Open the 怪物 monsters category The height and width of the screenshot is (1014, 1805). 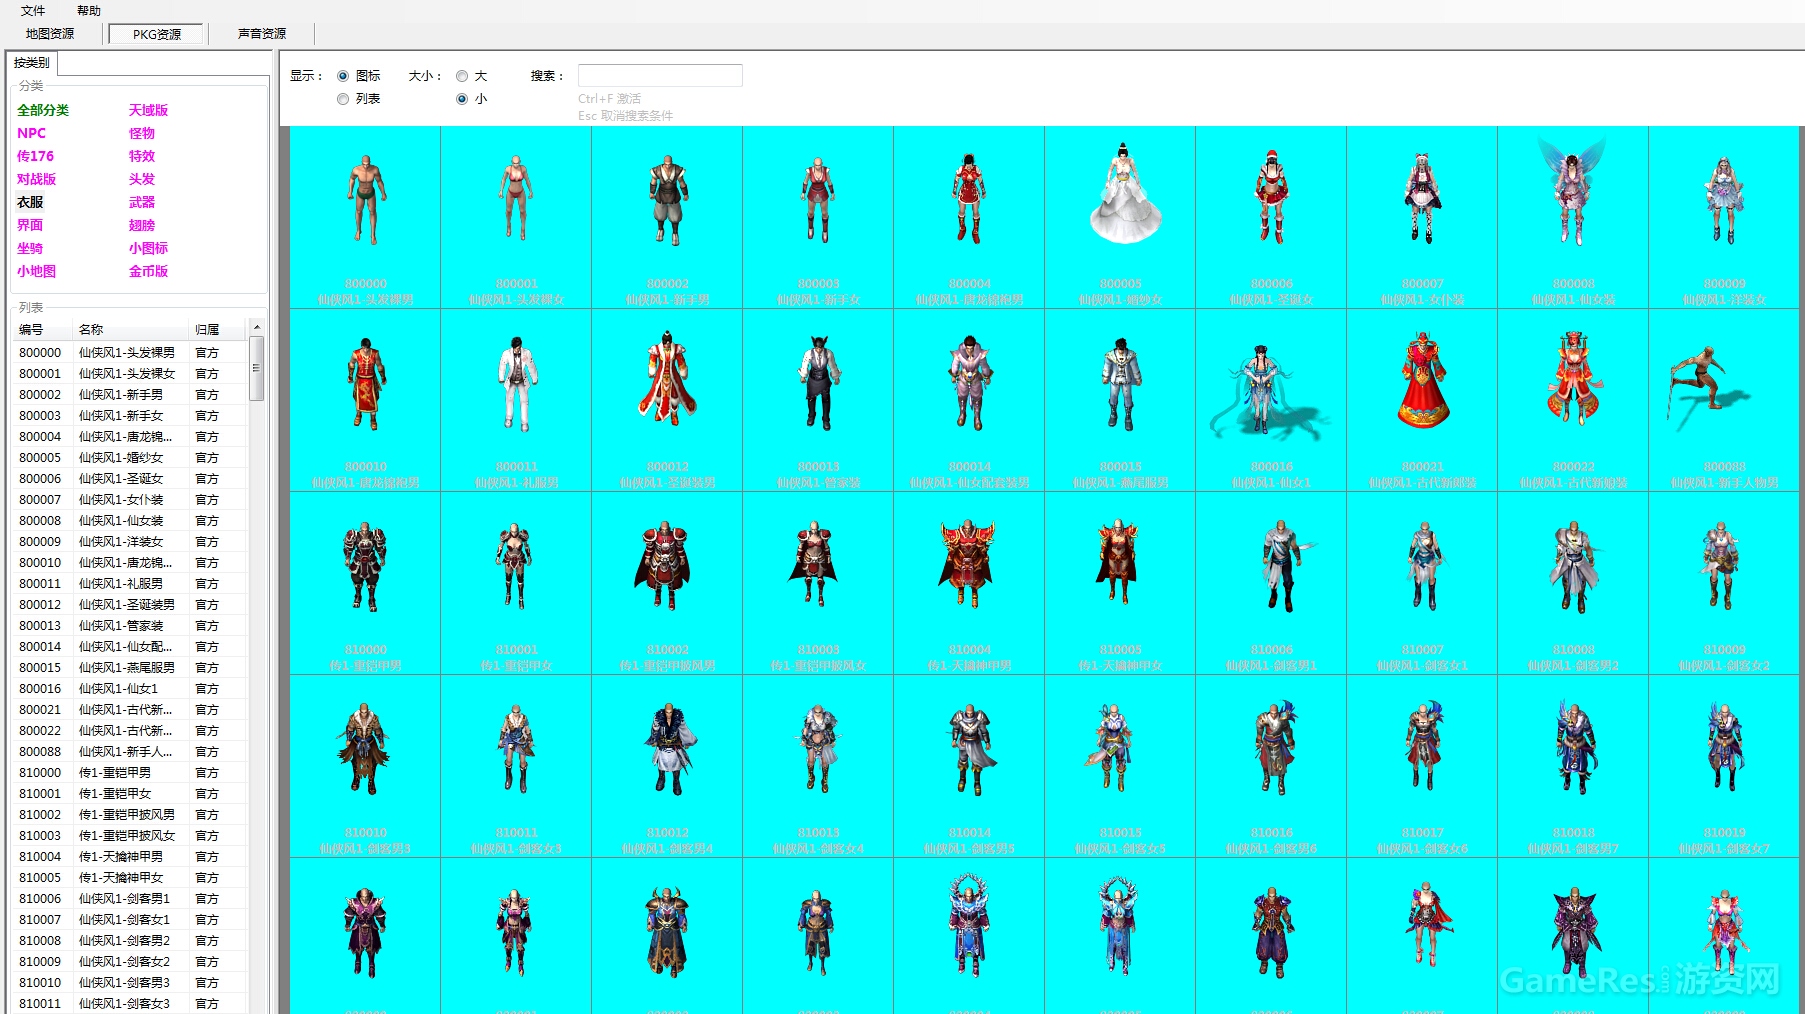(142, 133)
